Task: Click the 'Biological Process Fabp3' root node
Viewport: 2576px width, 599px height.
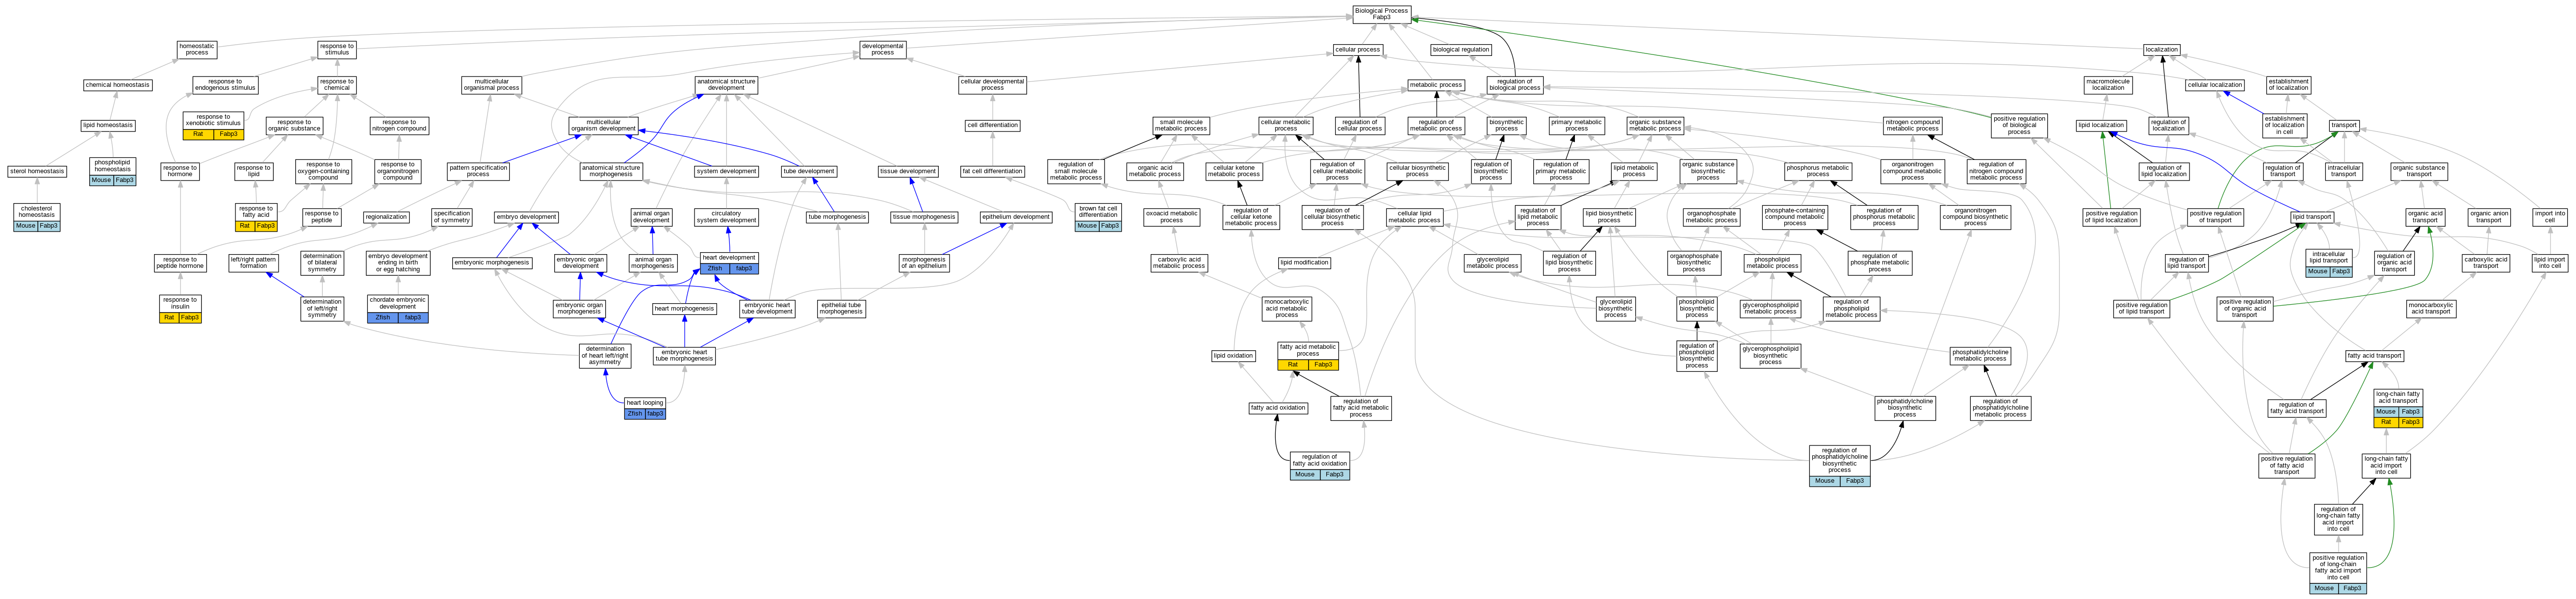Action: click(x=1381, y=14)
